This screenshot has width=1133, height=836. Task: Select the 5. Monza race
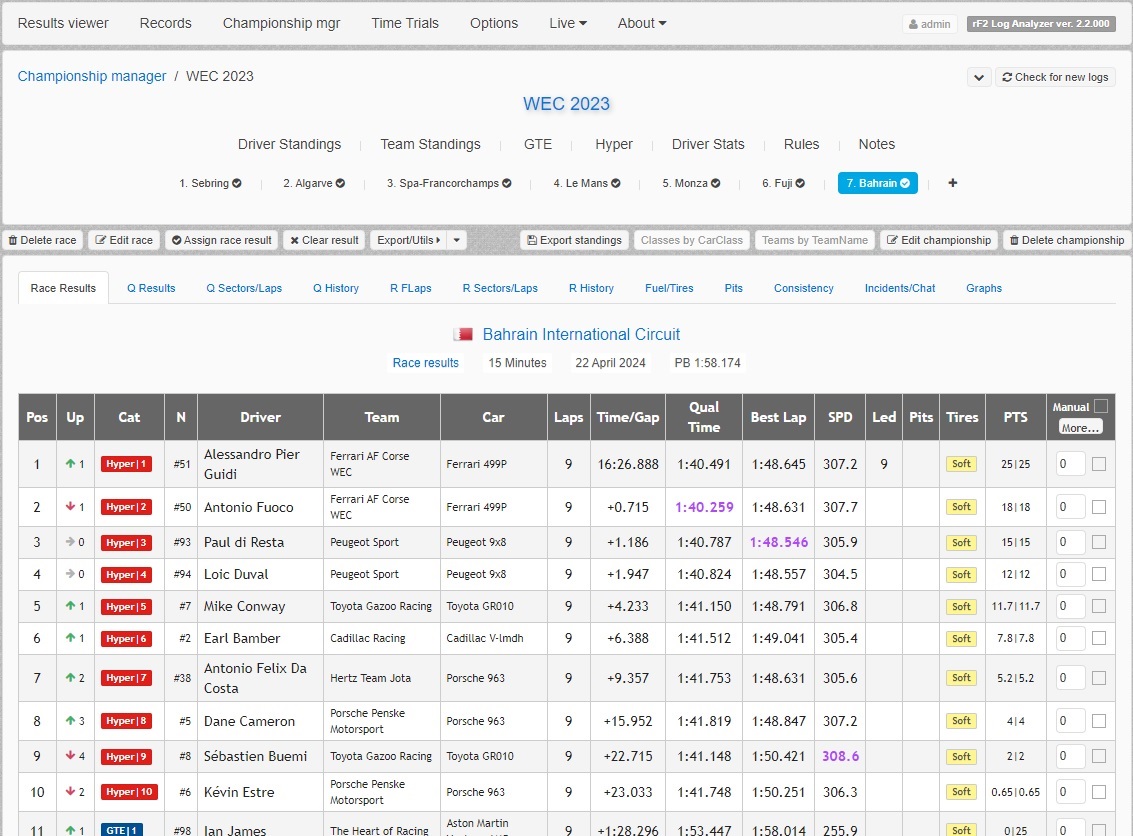[691, 184]
